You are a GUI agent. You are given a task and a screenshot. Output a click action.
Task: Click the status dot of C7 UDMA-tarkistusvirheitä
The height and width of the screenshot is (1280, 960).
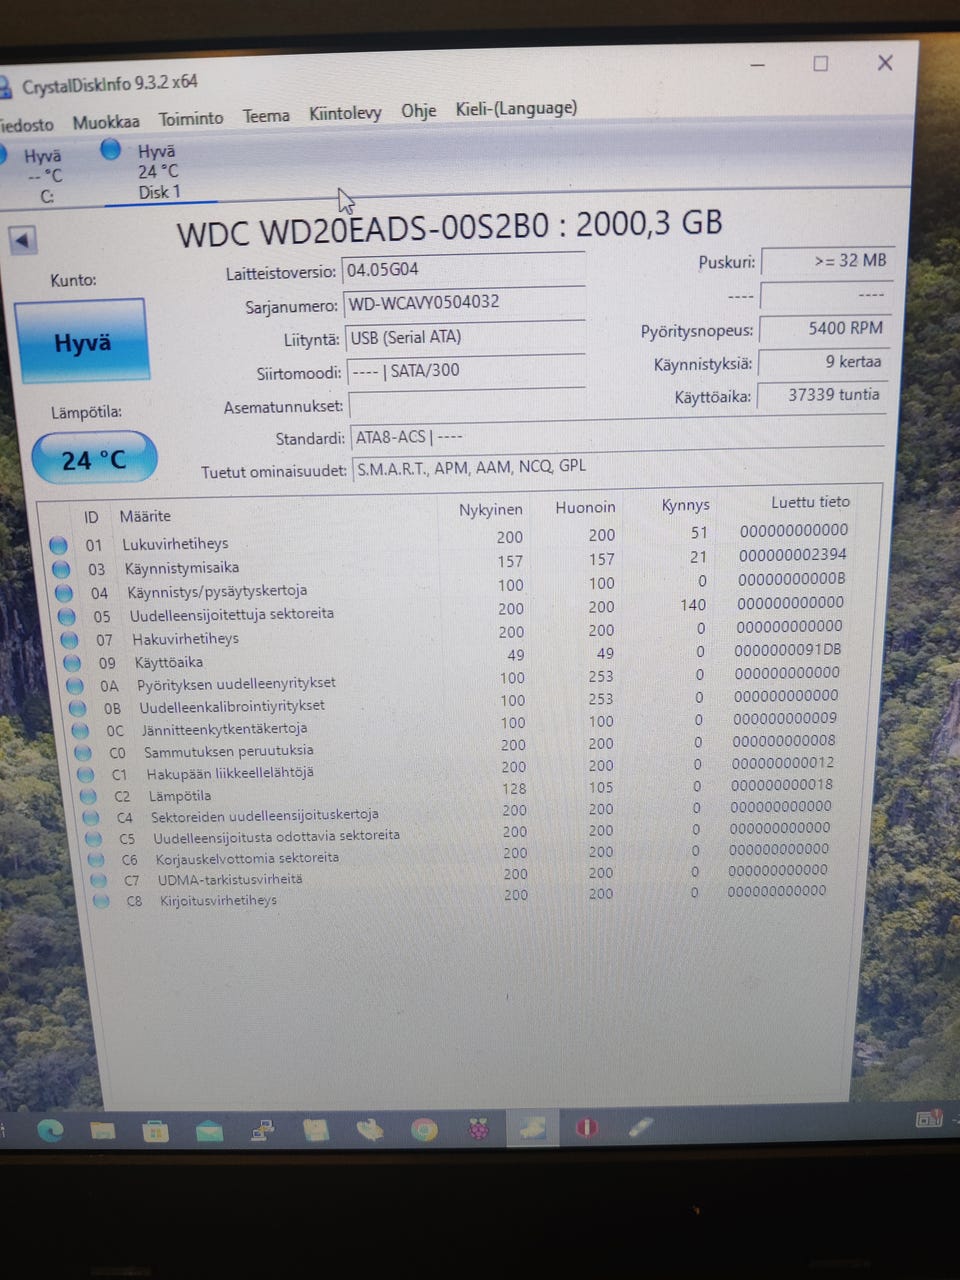coord(98,880)
